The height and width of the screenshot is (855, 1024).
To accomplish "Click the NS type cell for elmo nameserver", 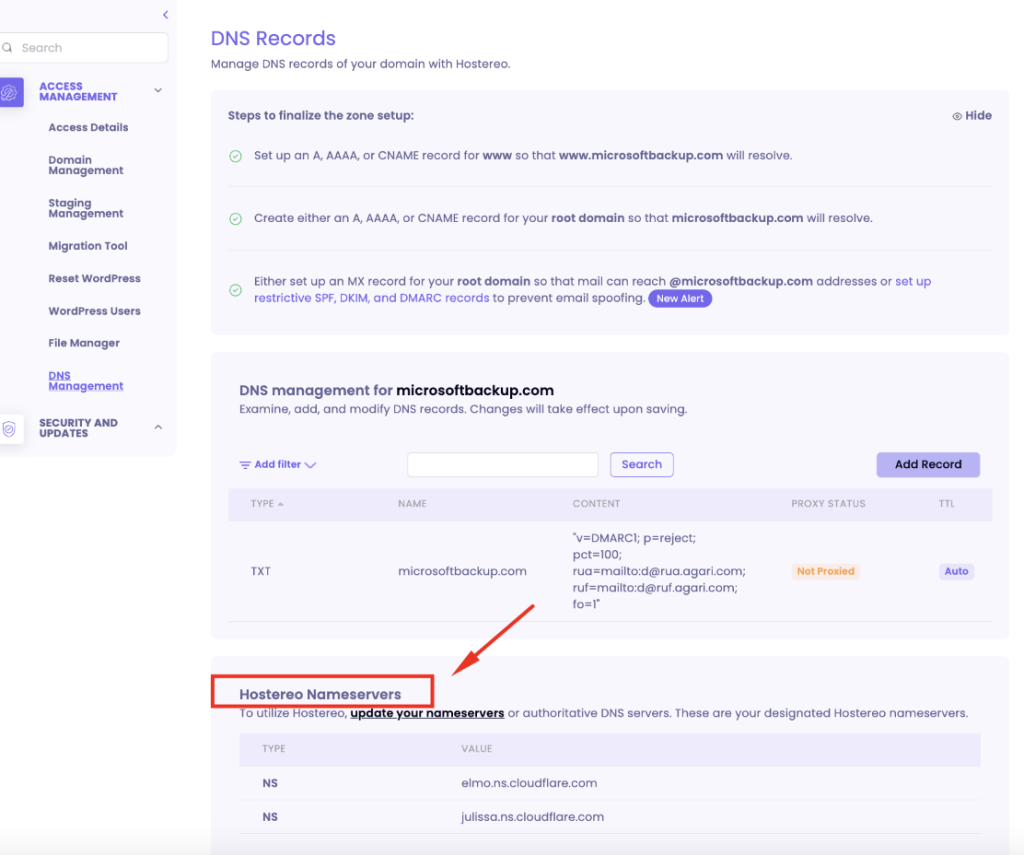I will [270, 783].
